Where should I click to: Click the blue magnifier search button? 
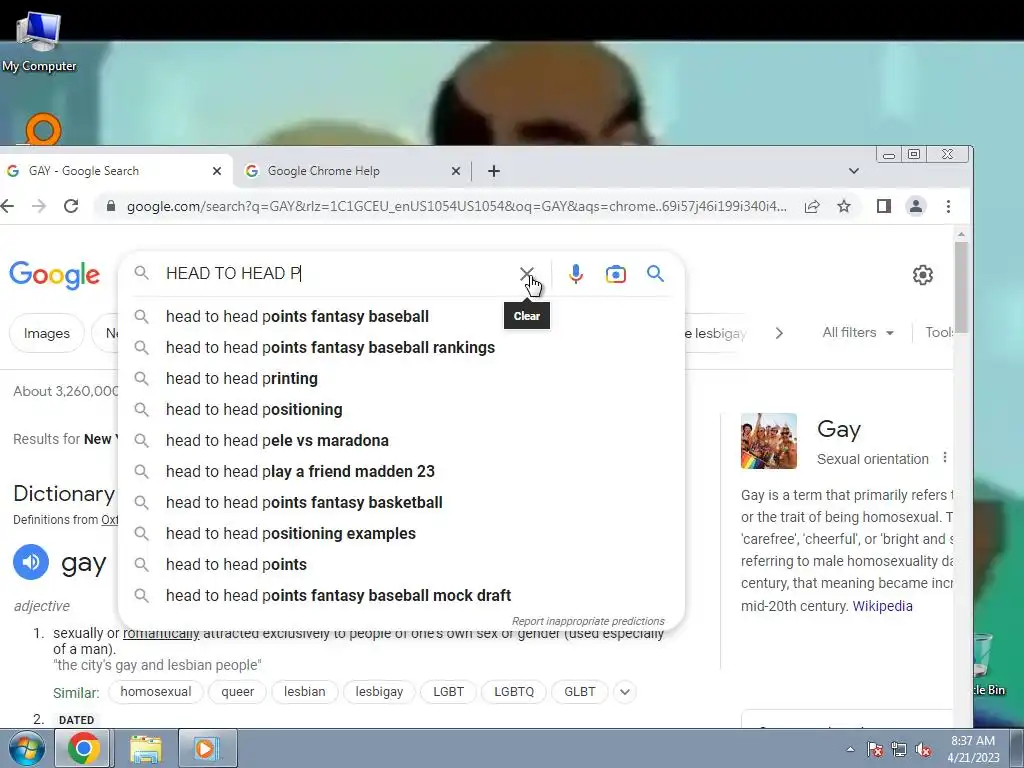[655, 274]
